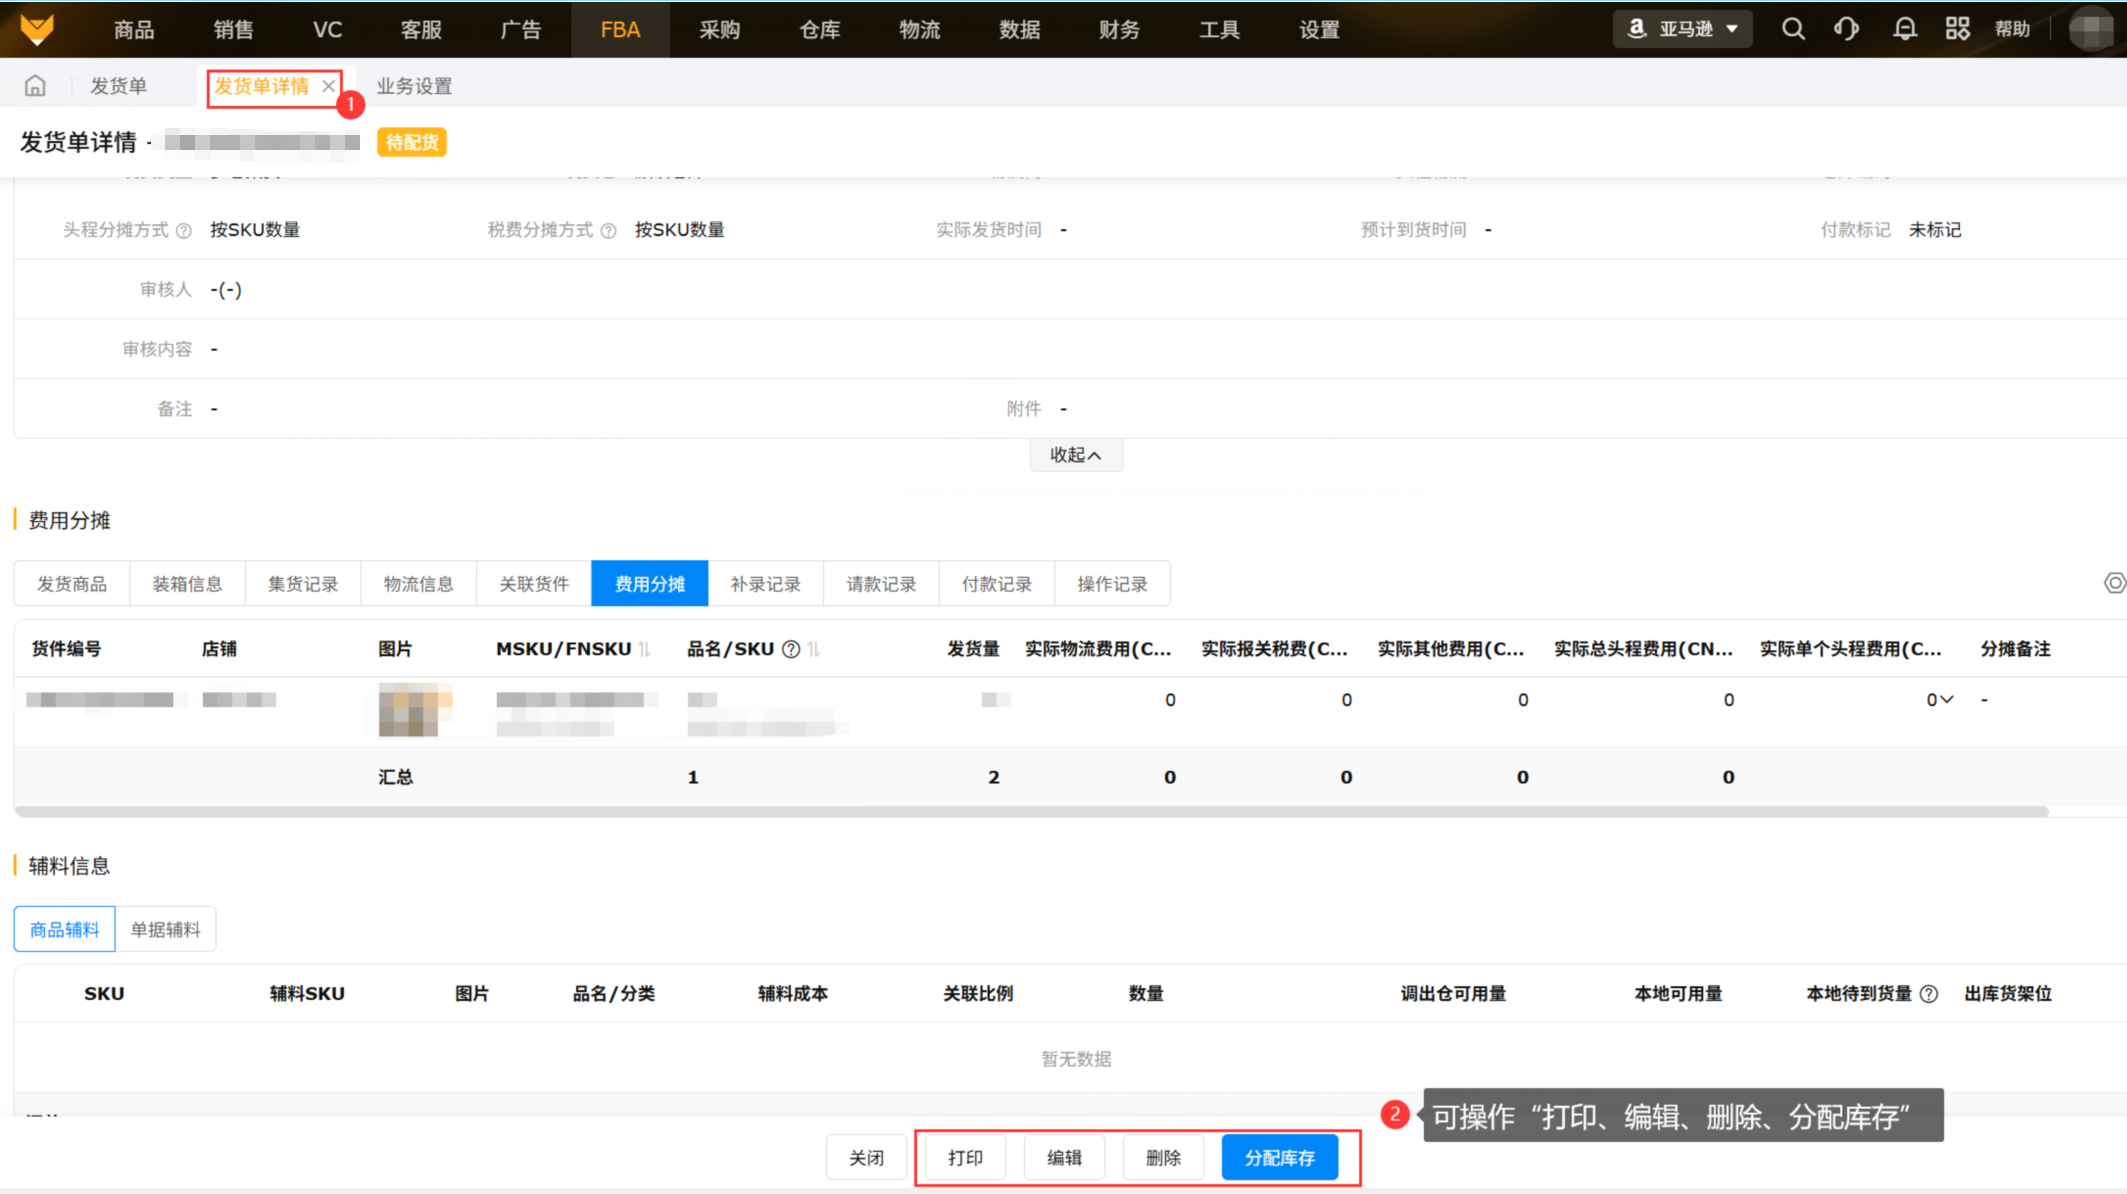Open the notifications bell icon
The width and height of the screenshot is (2127, 1194).
point(1904,29)
